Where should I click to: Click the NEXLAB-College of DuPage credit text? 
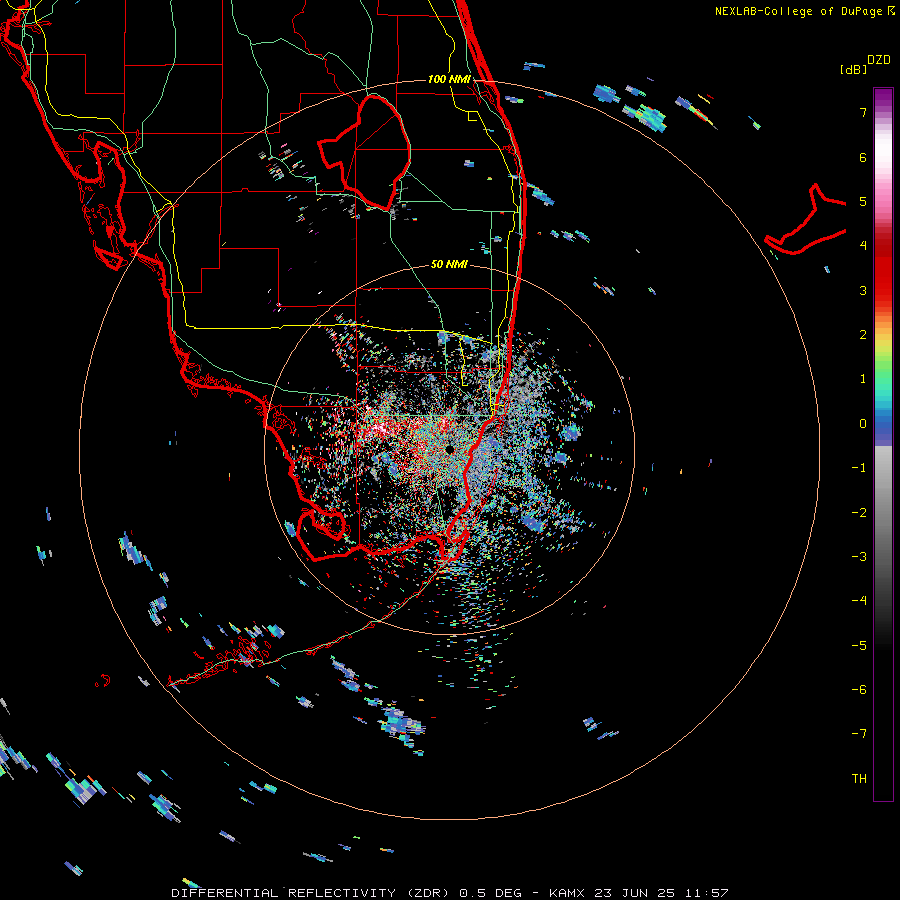804,11
